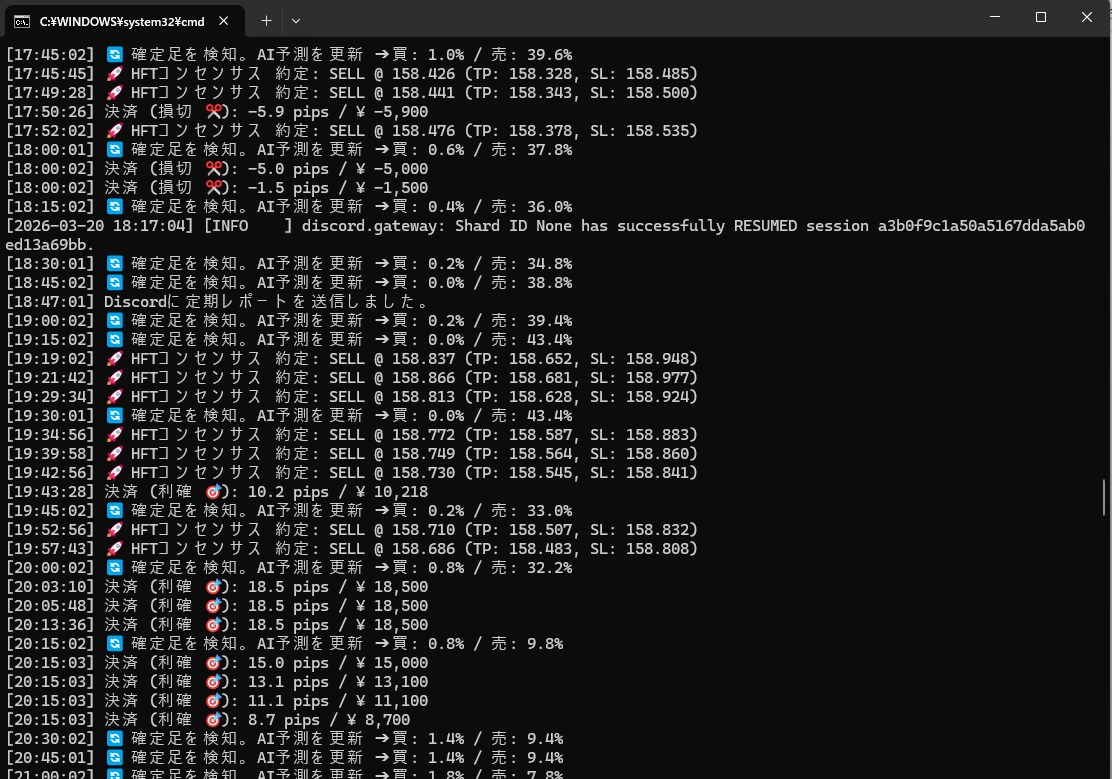Click the loss amount ¥ -5,900
This screenshot has height=779, width=1112.
392,111
